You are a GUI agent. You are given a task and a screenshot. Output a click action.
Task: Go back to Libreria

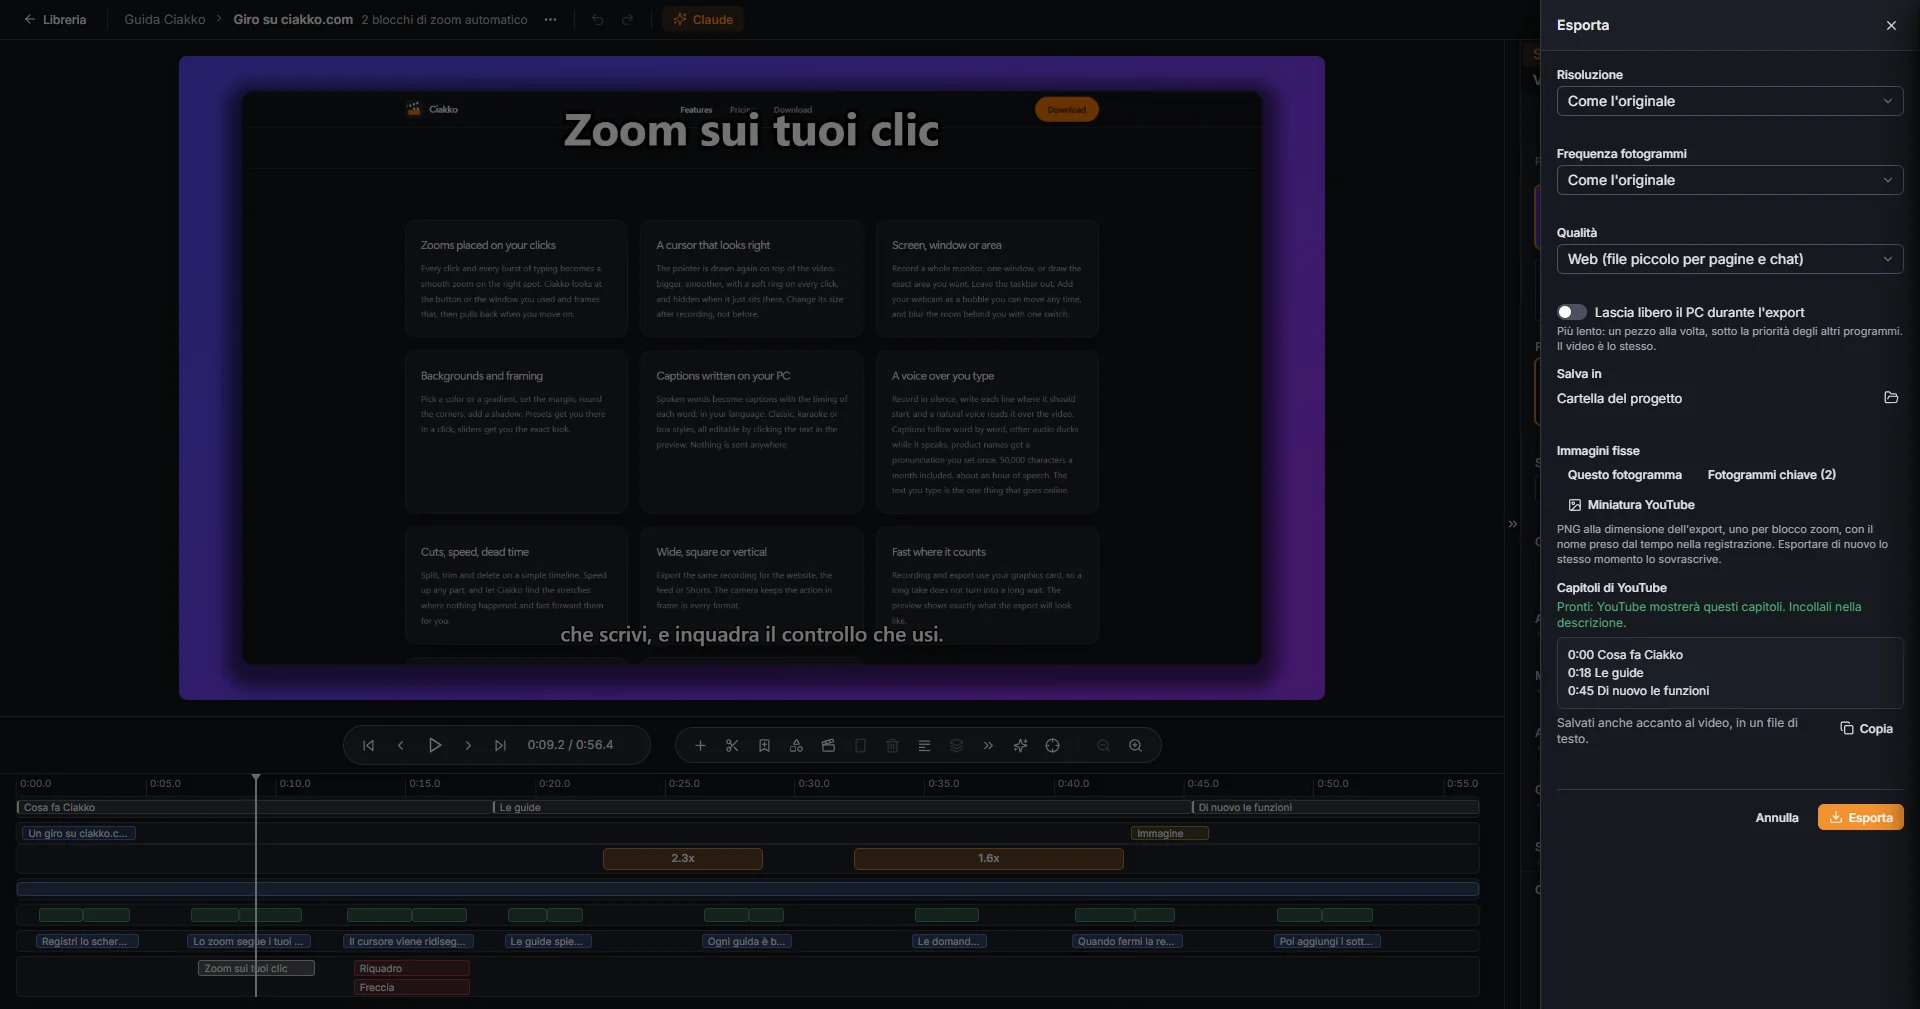[x=55, y=19]
